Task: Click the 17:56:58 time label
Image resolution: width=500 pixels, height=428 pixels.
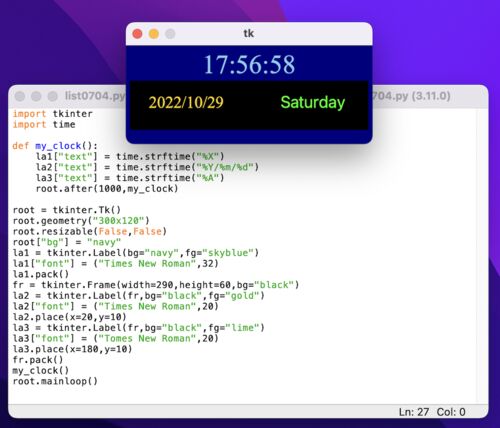Action: [249, 64]
